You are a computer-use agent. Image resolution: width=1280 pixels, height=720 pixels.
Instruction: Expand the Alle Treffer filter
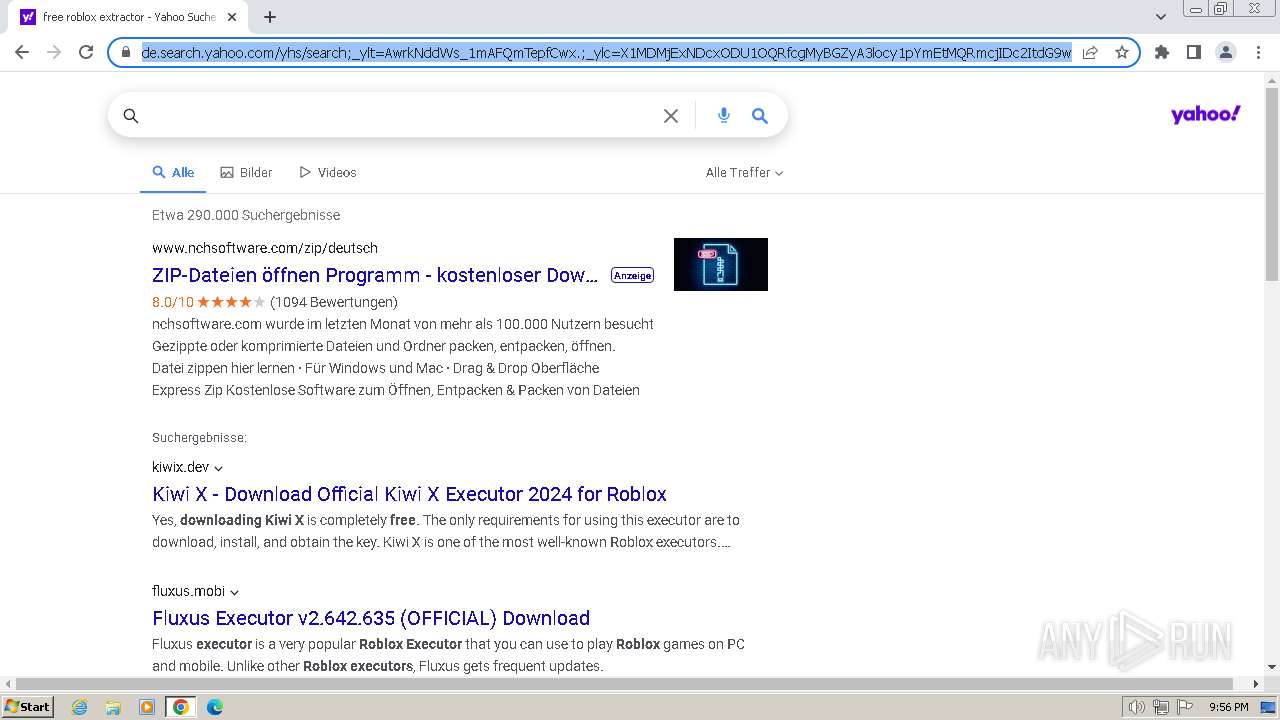[744, 172]
